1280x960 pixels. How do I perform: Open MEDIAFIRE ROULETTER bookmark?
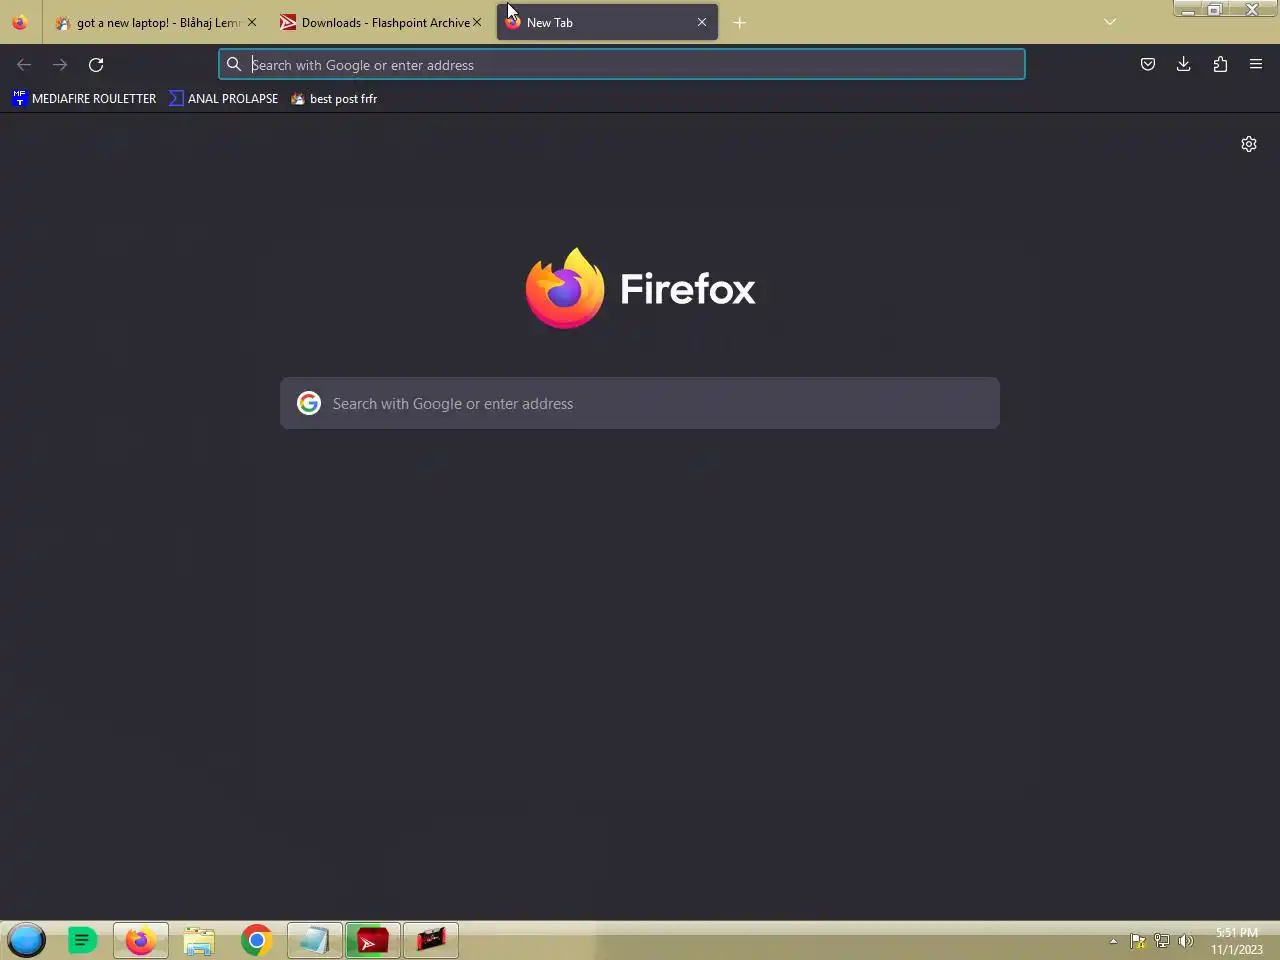pyautogui.click(x=84, y=99)
